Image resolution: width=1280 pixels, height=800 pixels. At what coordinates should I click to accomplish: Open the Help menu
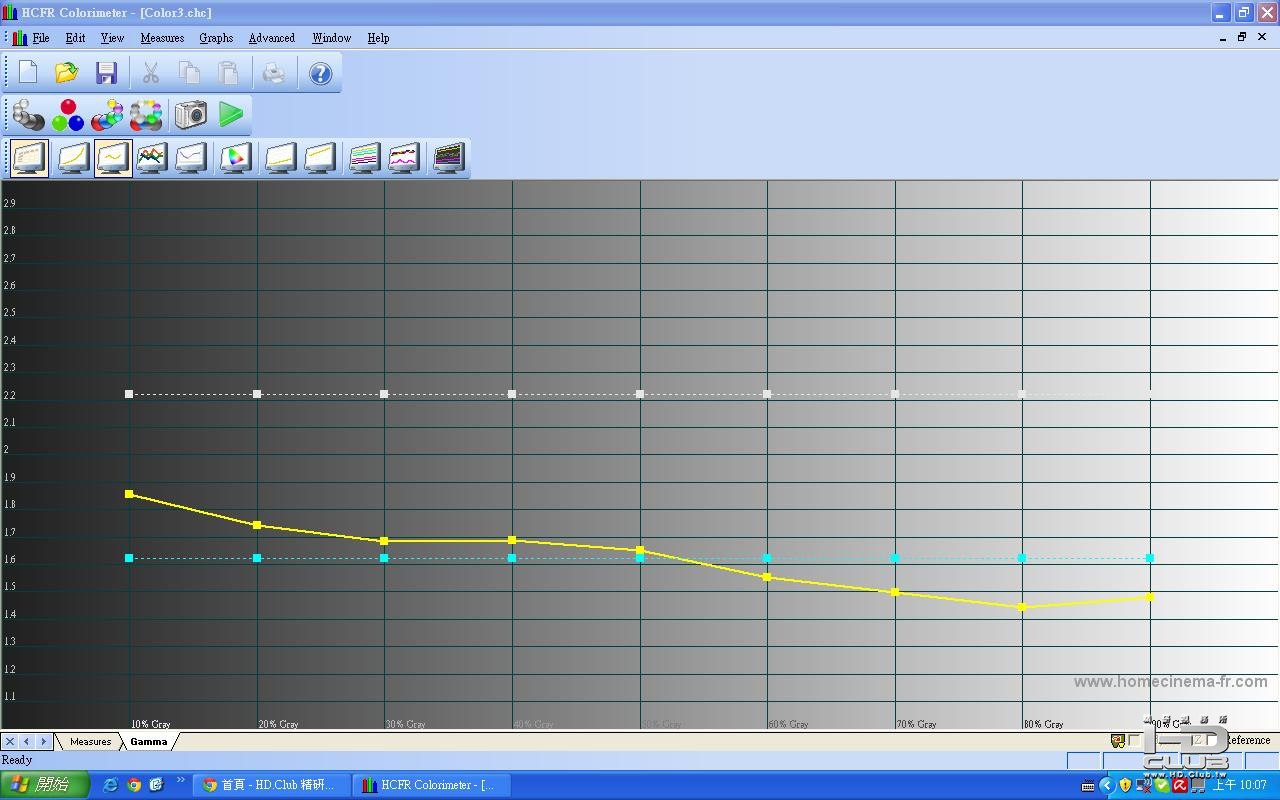(x=378, y=38)
